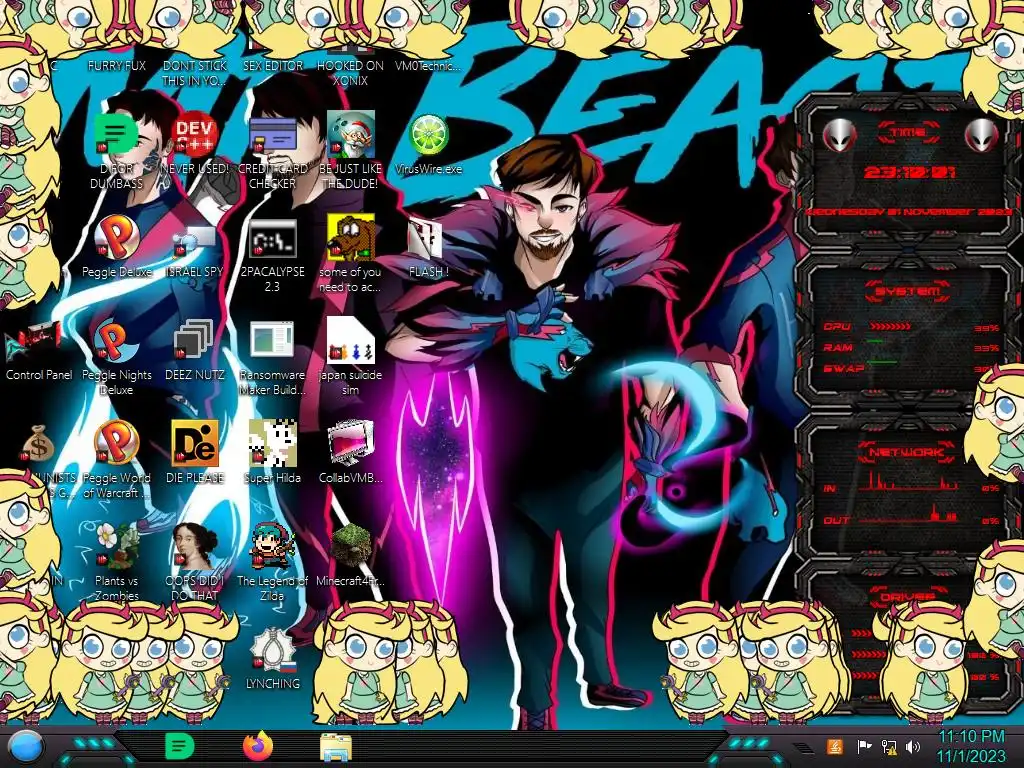Open the volume speaker tray icon
The width and height of the screenshot is (1024, 768).
(913, 747)
